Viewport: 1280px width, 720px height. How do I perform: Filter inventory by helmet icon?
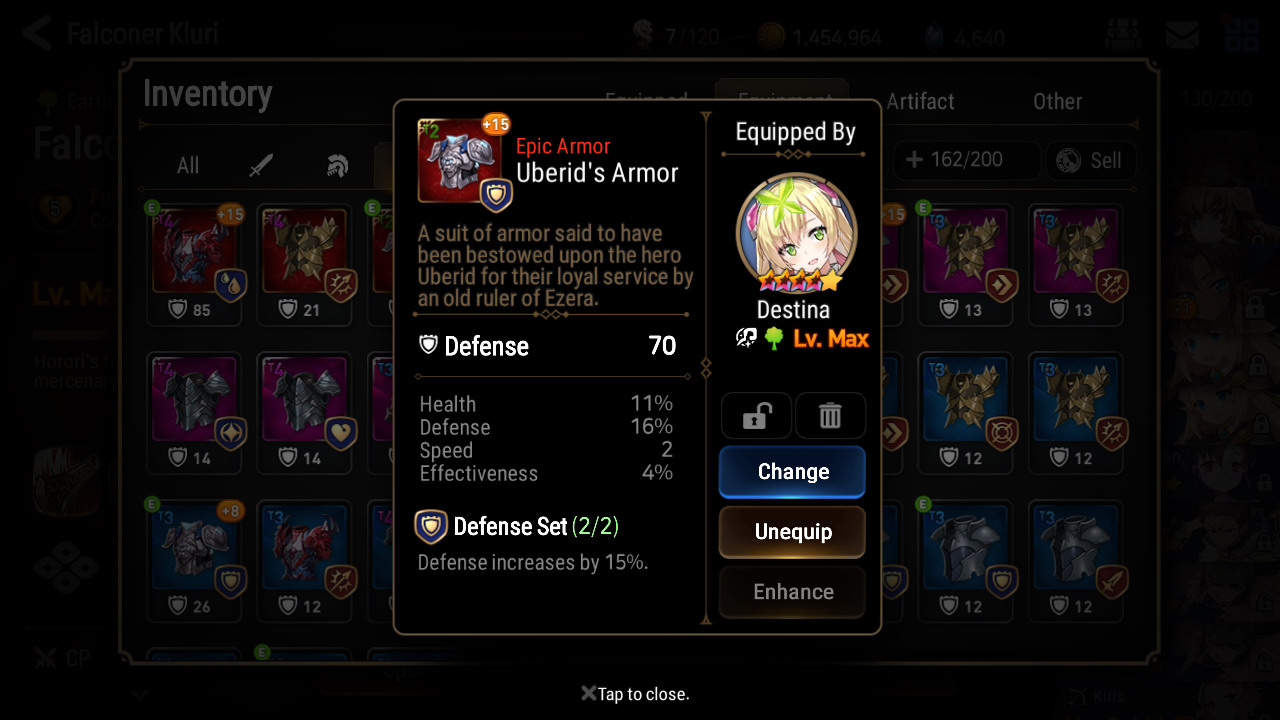pyautogui.click(x=337, y=165)
